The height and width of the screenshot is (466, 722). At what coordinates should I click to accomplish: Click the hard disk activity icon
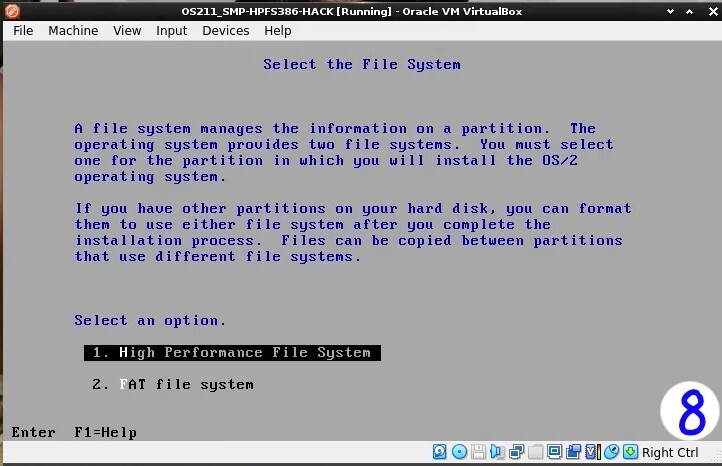439,452
